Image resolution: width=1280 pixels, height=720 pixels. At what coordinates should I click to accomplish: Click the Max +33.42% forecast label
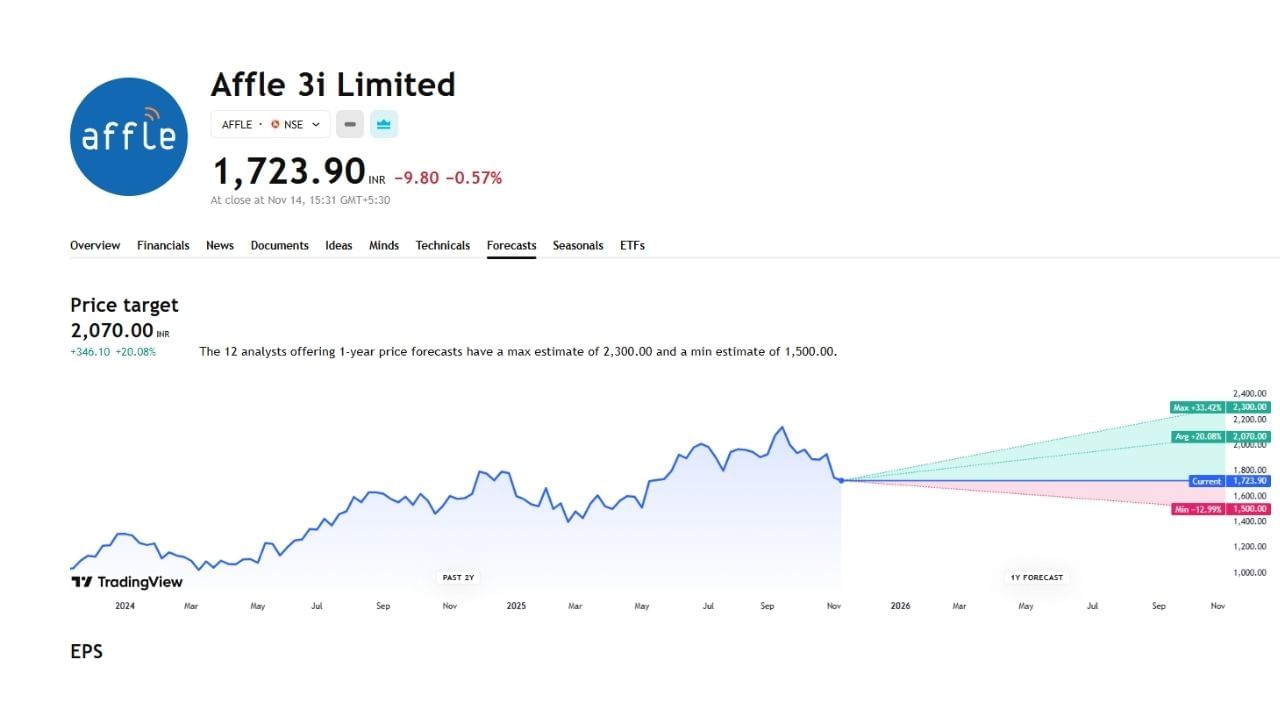[x=1198, y=407]
